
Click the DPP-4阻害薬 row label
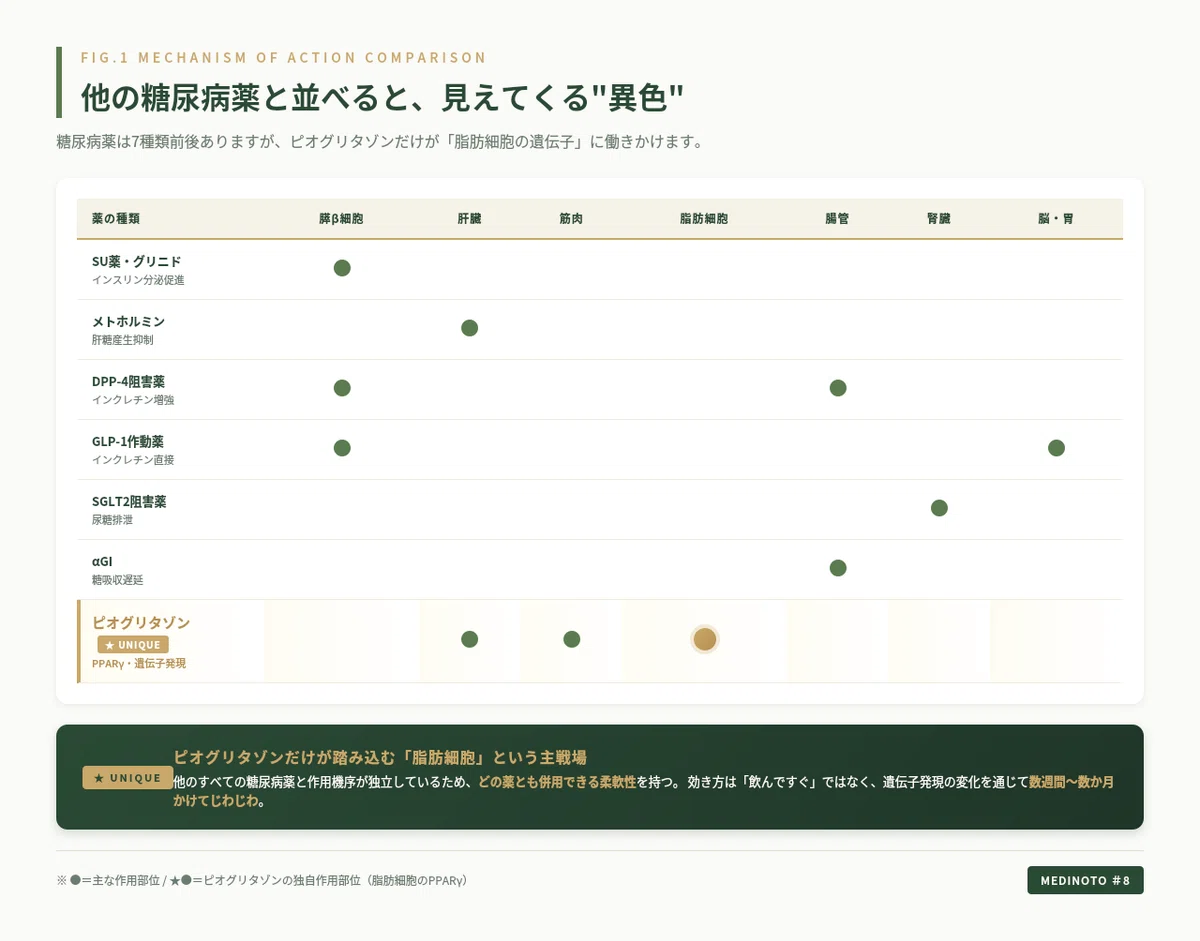click(x=128, y=381)
